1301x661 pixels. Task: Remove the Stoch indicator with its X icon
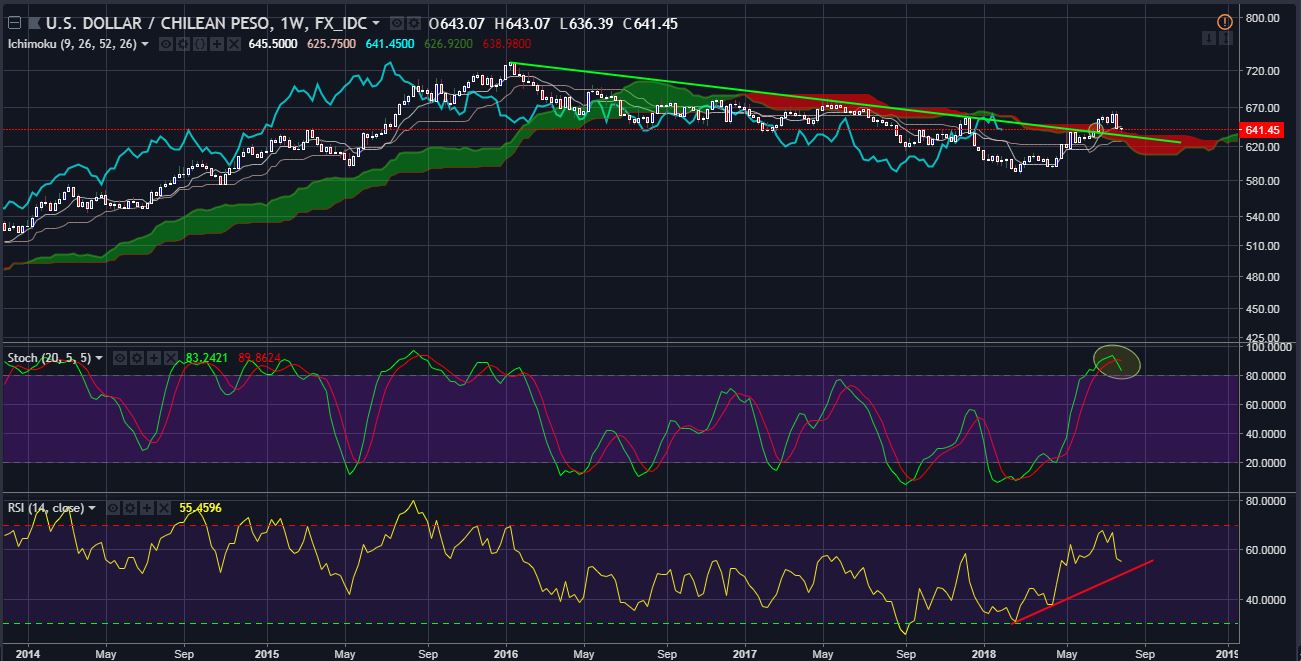pos(171,357)
